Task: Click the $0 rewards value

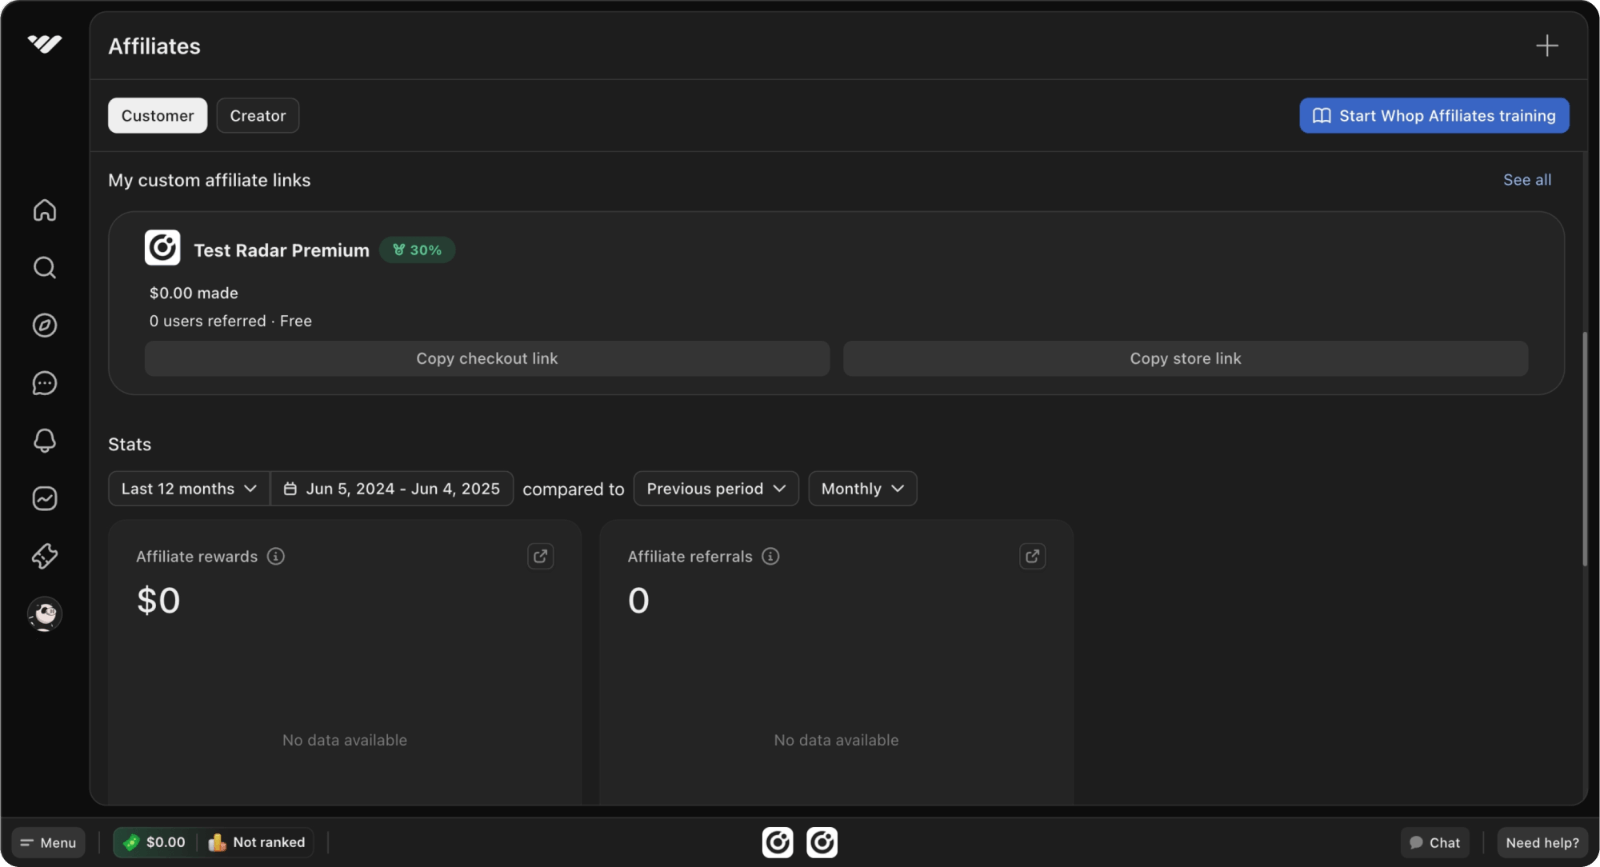Action: 159,600
